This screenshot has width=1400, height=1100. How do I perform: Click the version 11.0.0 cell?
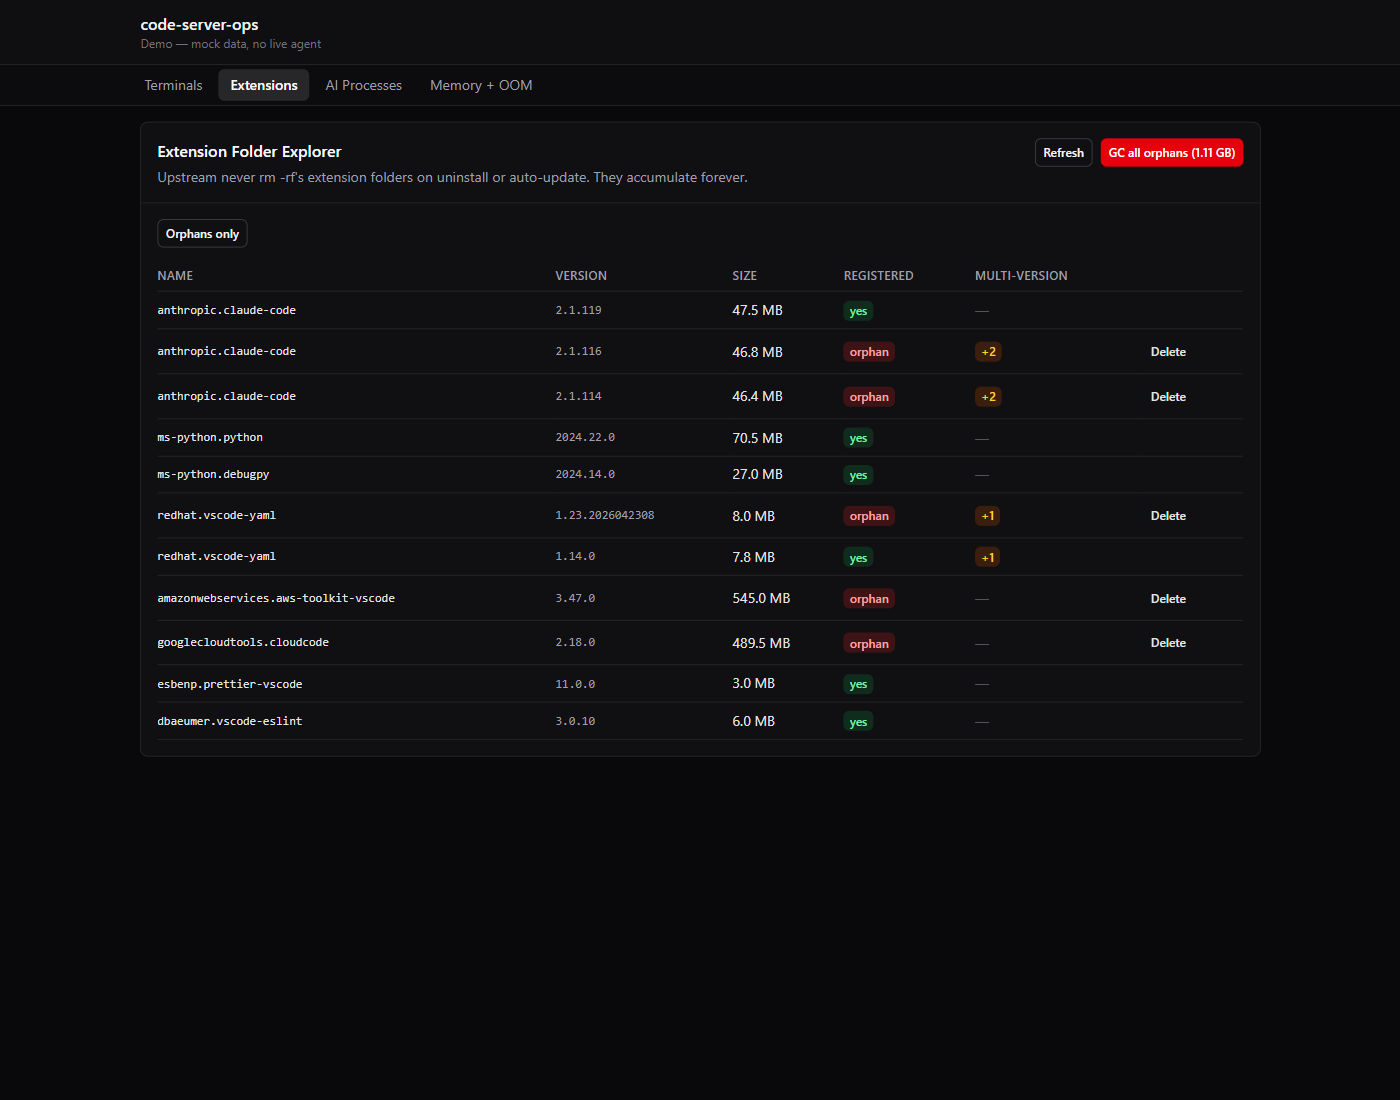click(x=575, y=684)
